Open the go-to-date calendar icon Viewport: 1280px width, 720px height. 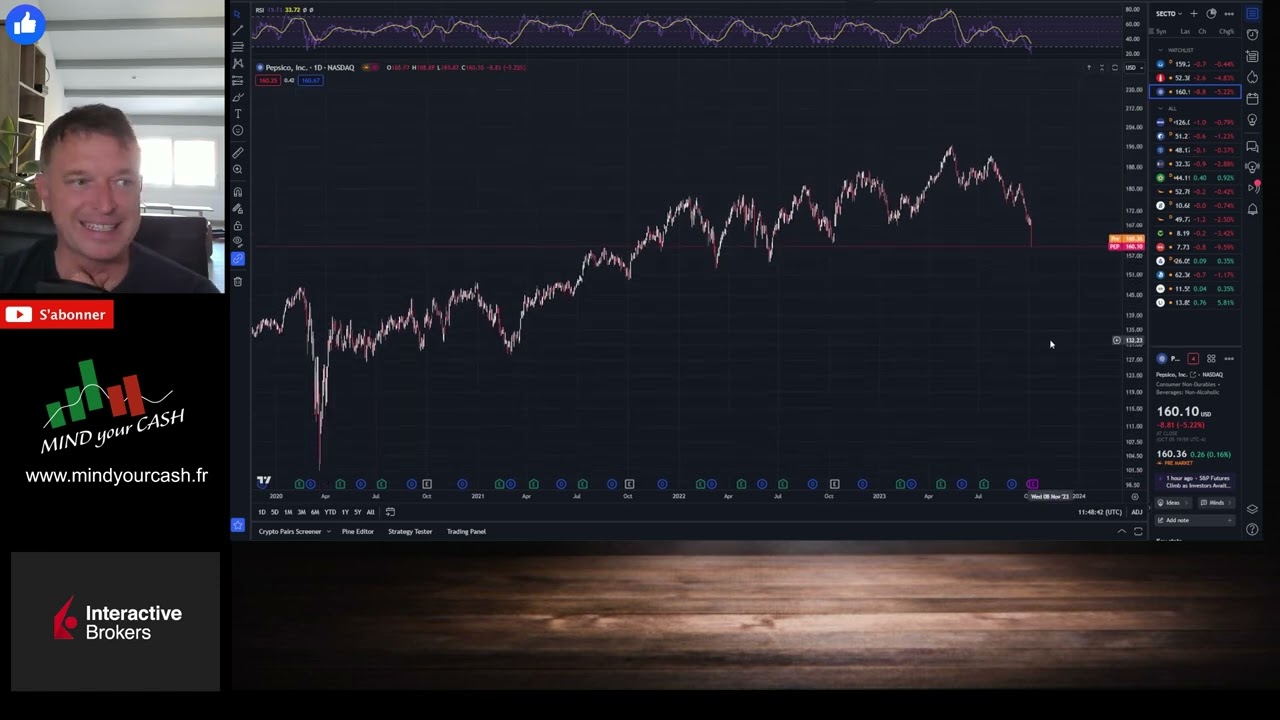click(x=390, y=512)
